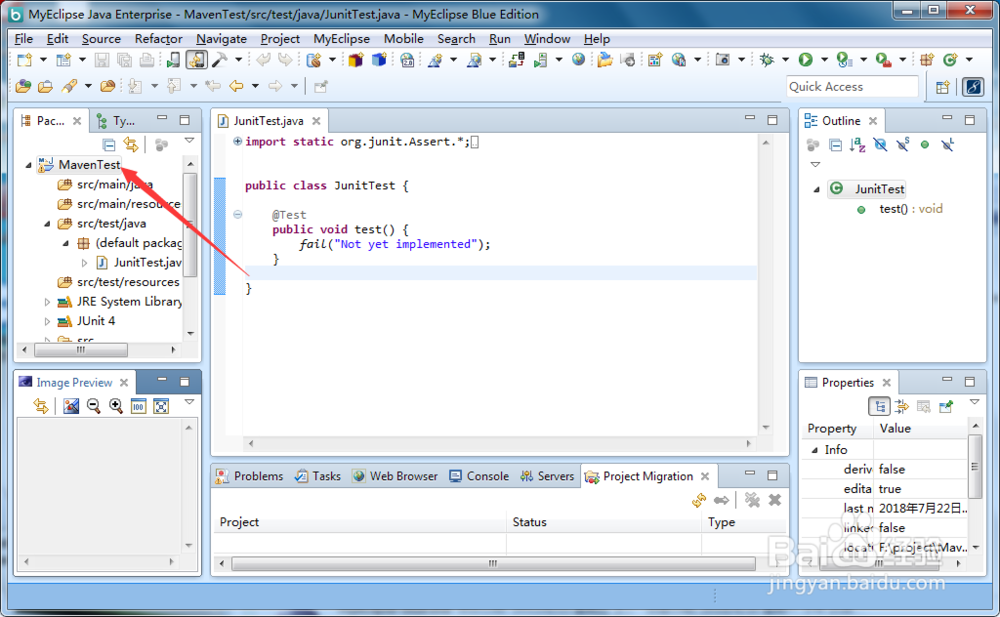Click the pin icon next to navigation arrows

[x=321, y=86]
